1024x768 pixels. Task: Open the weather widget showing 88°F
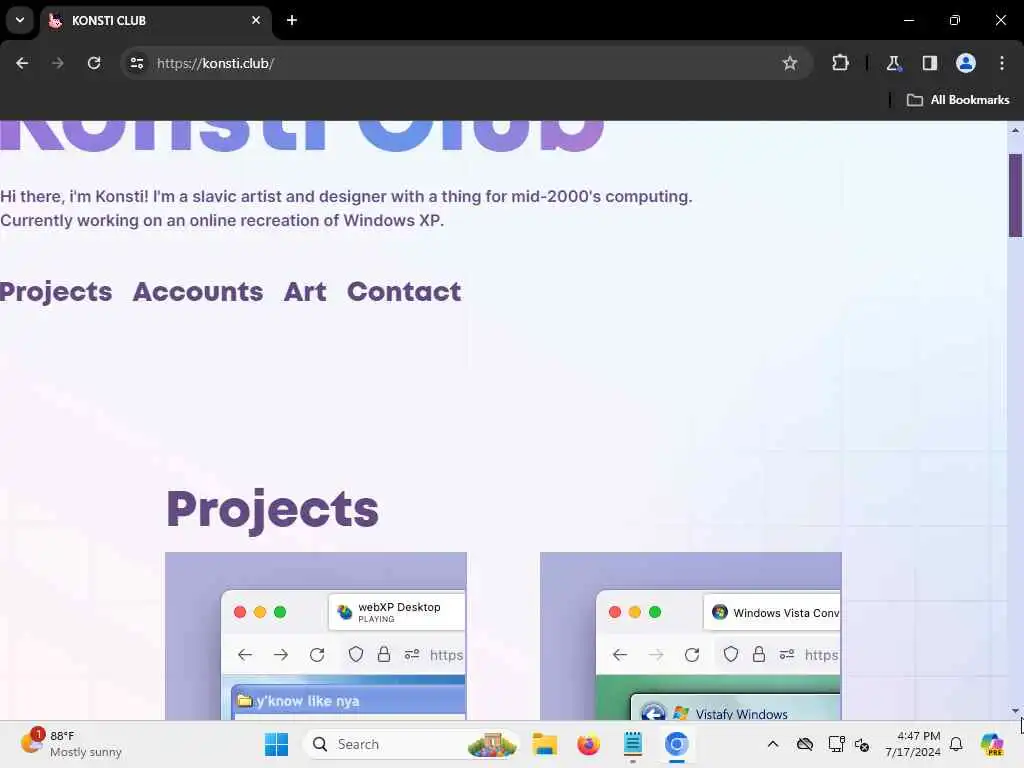point(72,744)
